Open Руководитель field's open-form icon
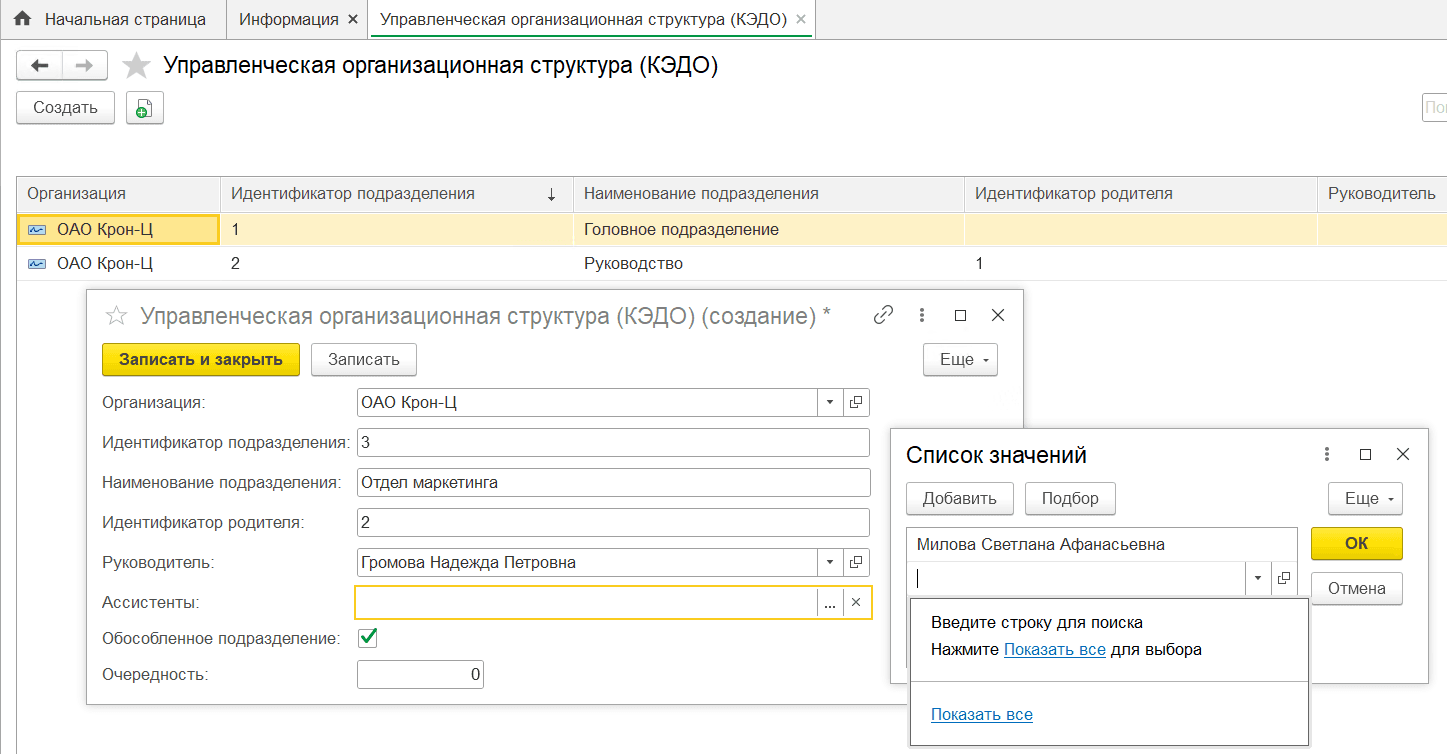 pyautogui.click(x=856, y=563)
